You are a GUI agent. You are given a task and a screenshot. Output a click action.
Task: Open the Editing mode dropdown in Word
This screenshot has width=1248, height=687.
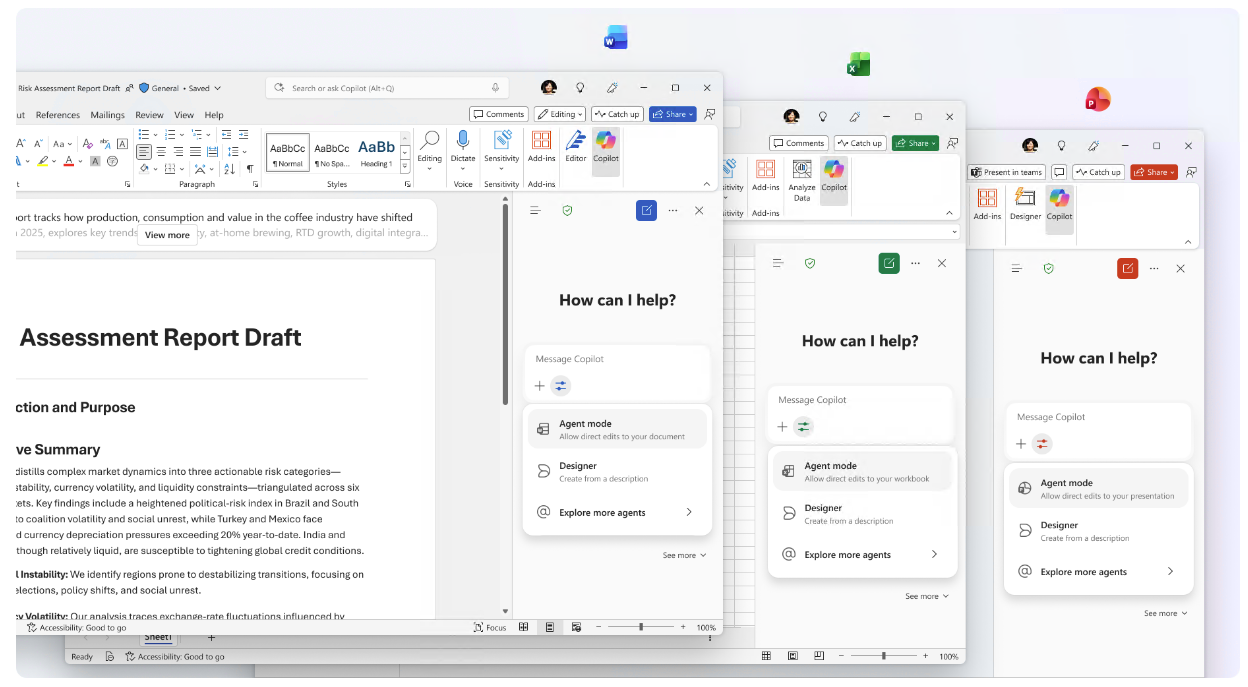tap(560, 114)
